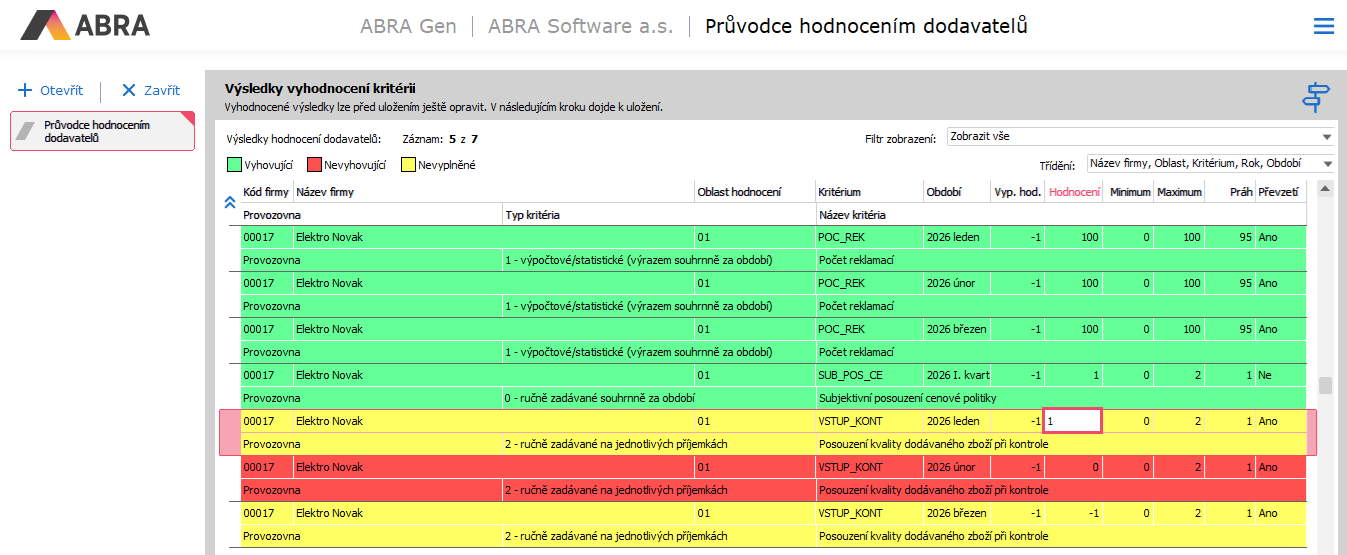Close the Průvodce hodnocením dodavatelů tab corner
Screen dimensions: 1347x555
tap(187, 118)
